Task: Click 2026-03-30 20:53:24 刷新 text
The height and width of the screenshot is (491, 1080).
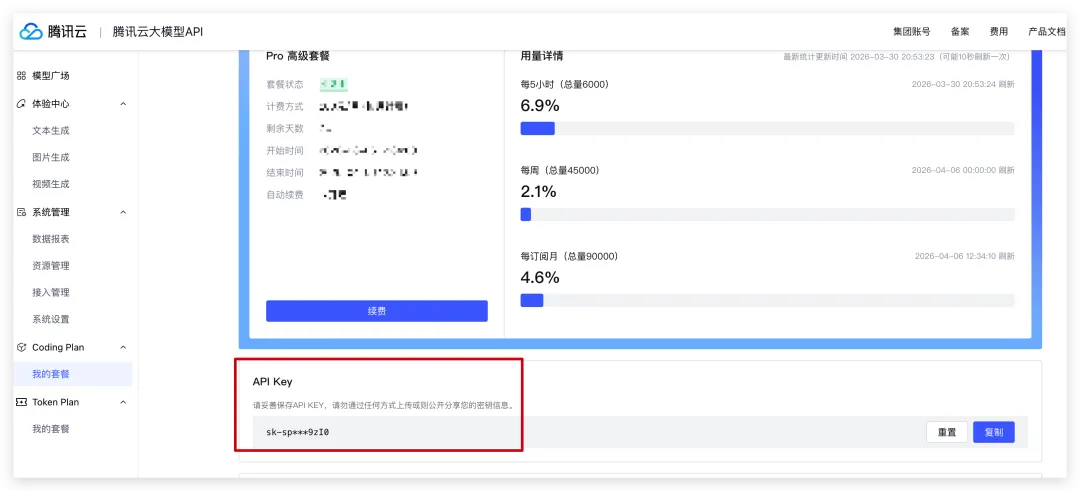Action: (x=963, y=85)
